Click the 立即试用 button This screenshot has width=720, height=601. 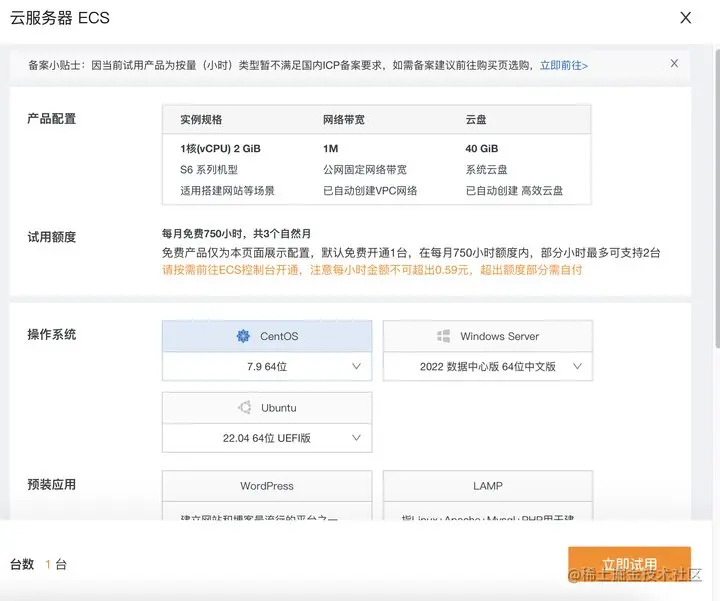pos(630,564)
